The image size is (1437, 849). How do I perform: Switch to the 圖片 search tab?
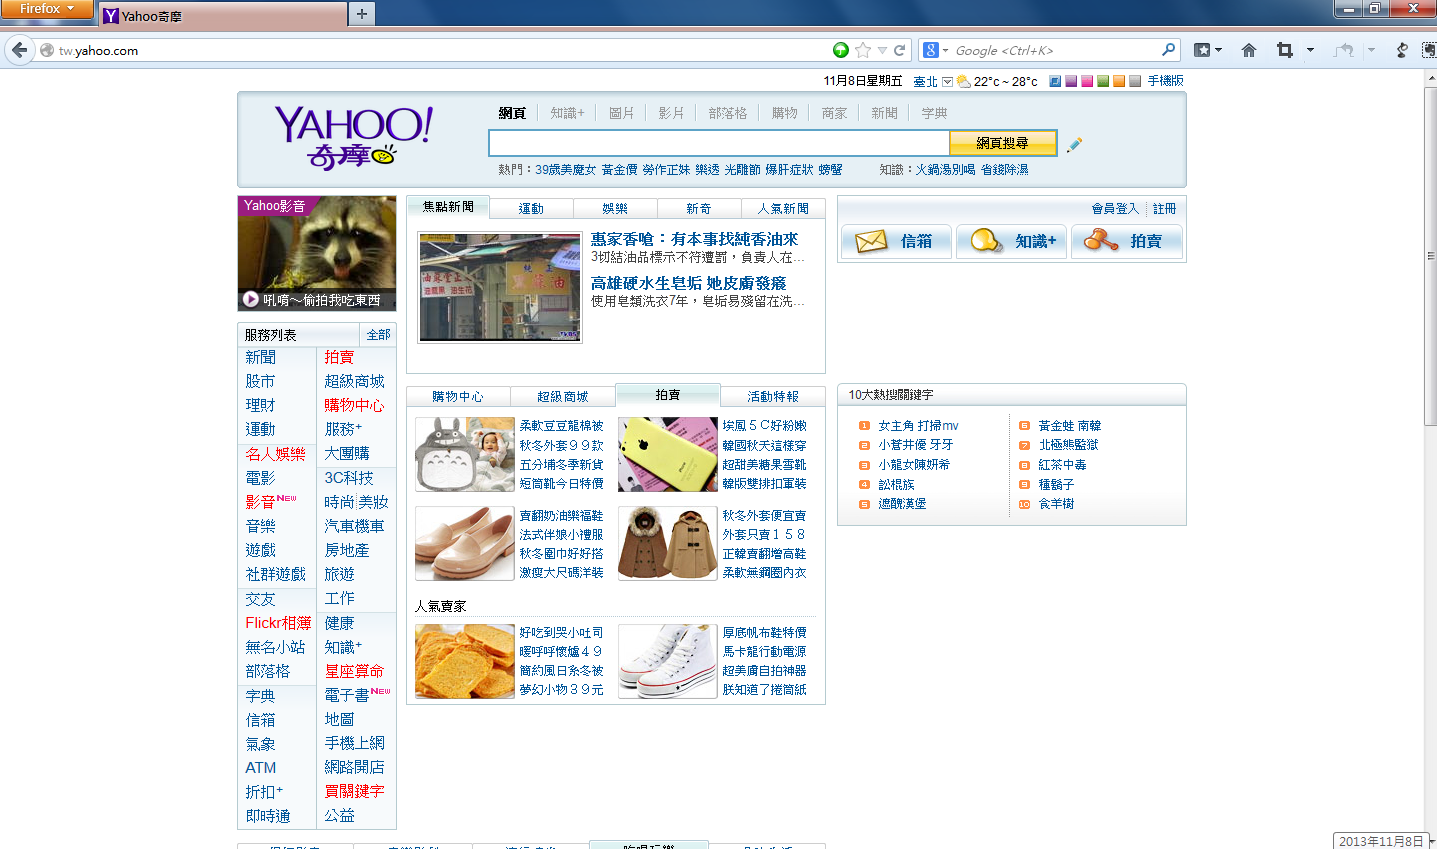click(x=621, y=113)
